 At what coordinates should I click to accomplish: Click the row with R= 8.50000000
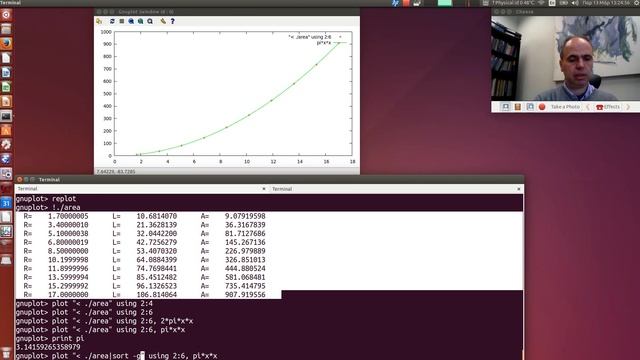tap(144, 251)
